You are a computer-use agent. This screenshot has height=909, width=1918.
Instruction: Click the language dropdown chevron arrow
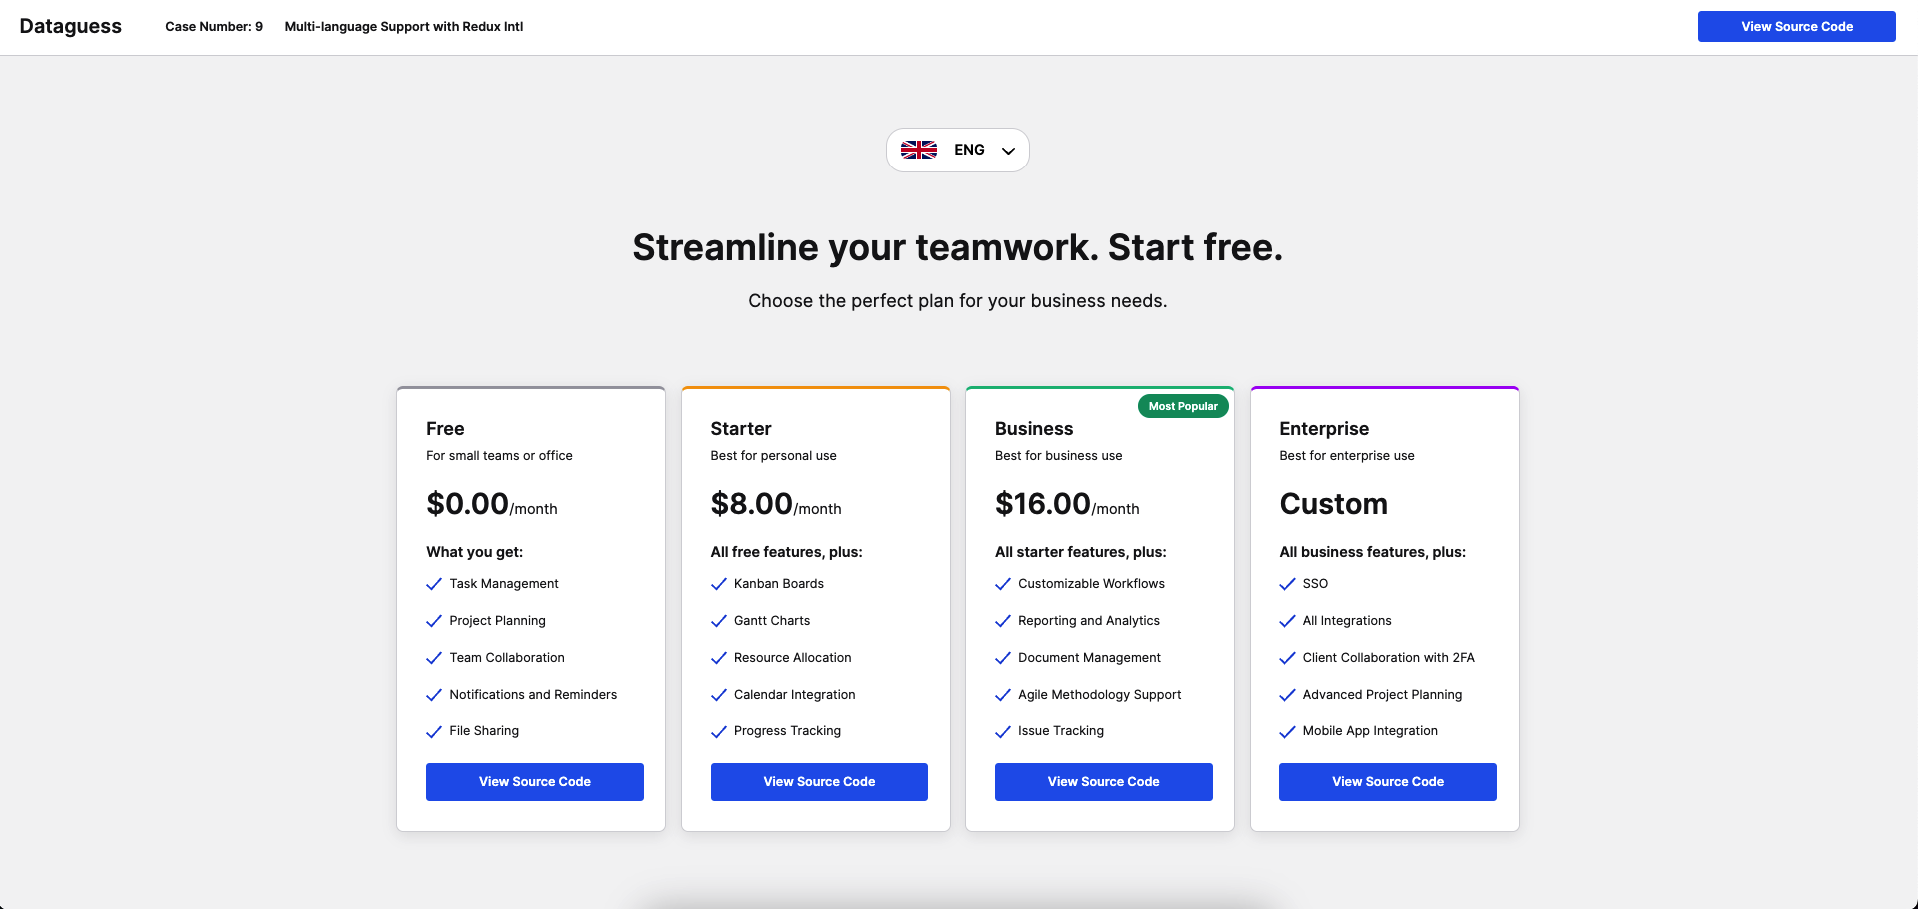coord(1008,151)
